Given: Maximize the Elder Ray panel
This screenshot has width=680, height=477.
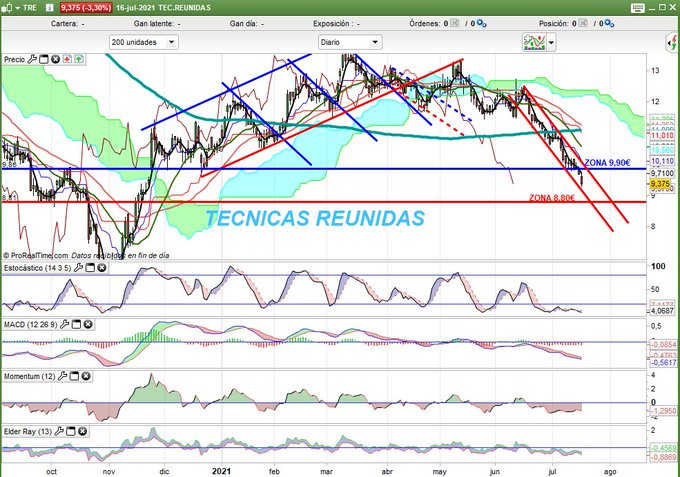Looking at the screenshot, I should coord(71,431).
